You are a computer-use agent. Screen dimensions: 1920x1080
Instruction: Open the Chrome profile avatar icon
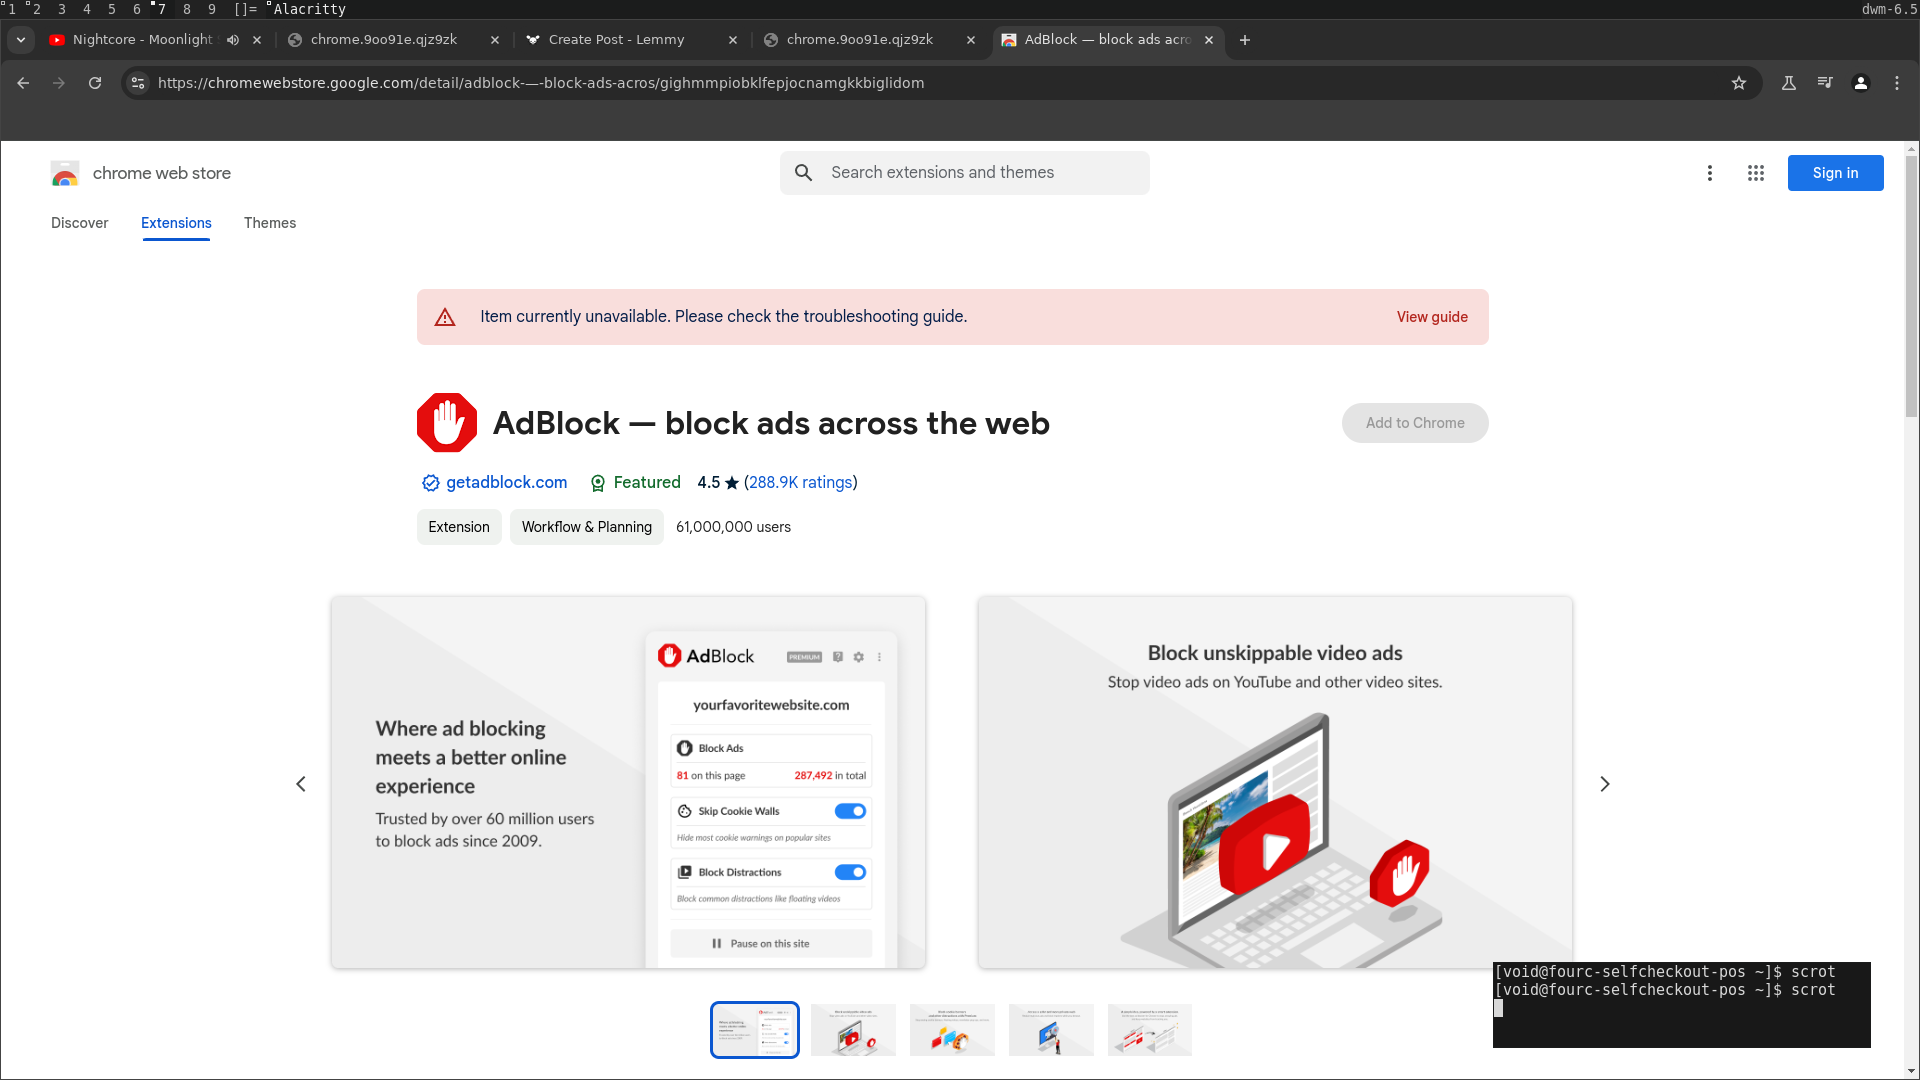coord(1861,83)
